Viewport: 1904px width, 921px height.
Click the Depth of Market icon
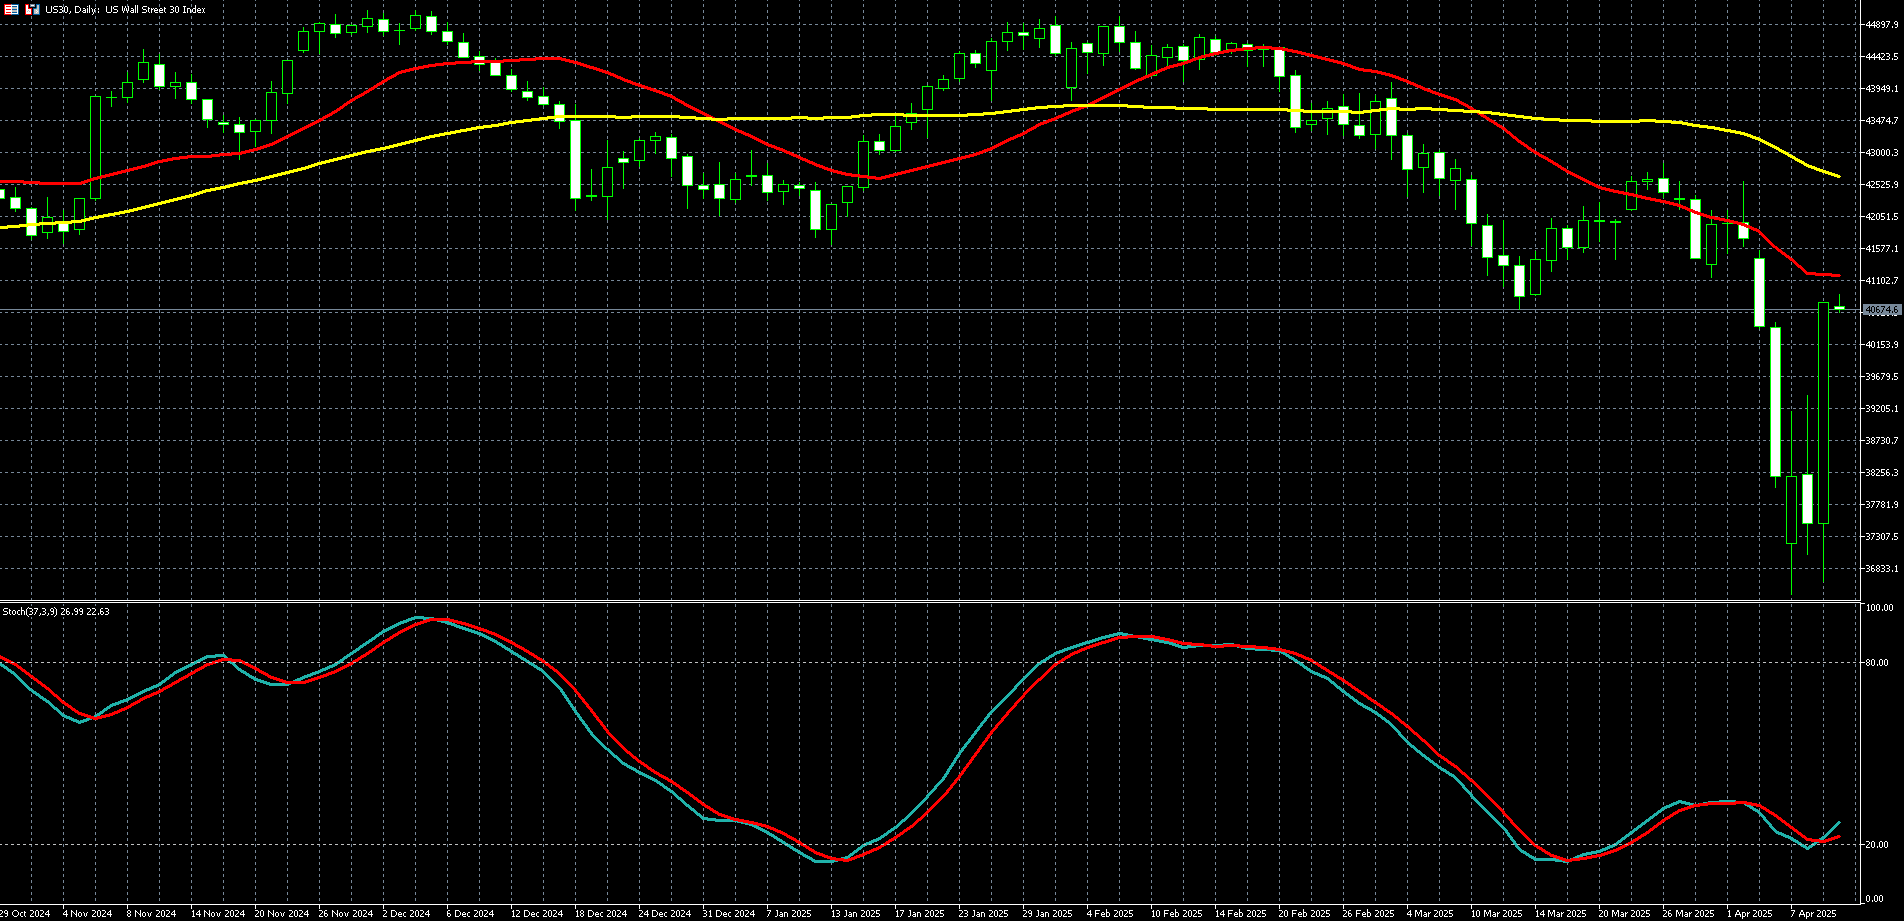coord(11,9)
